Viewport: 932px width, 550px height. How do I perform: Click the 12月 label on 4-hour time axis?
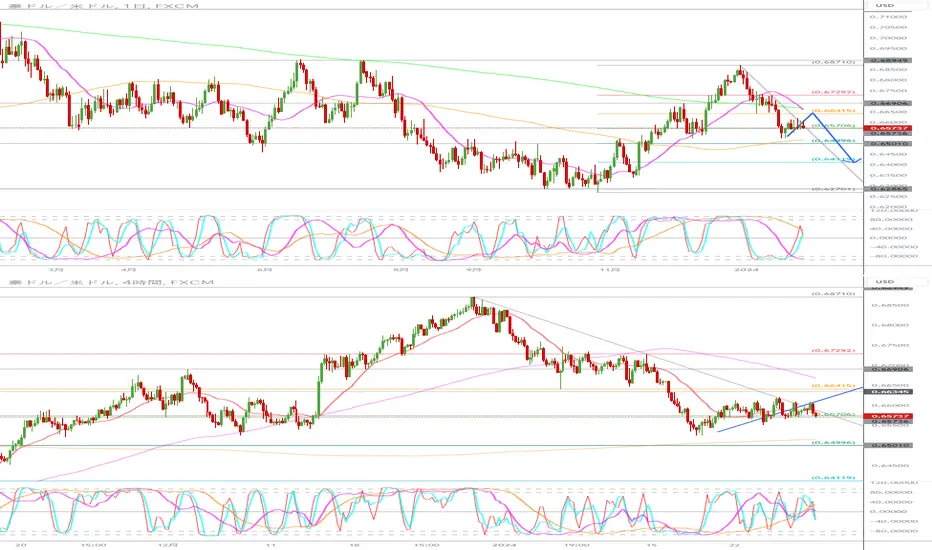(x=168, y=545)
